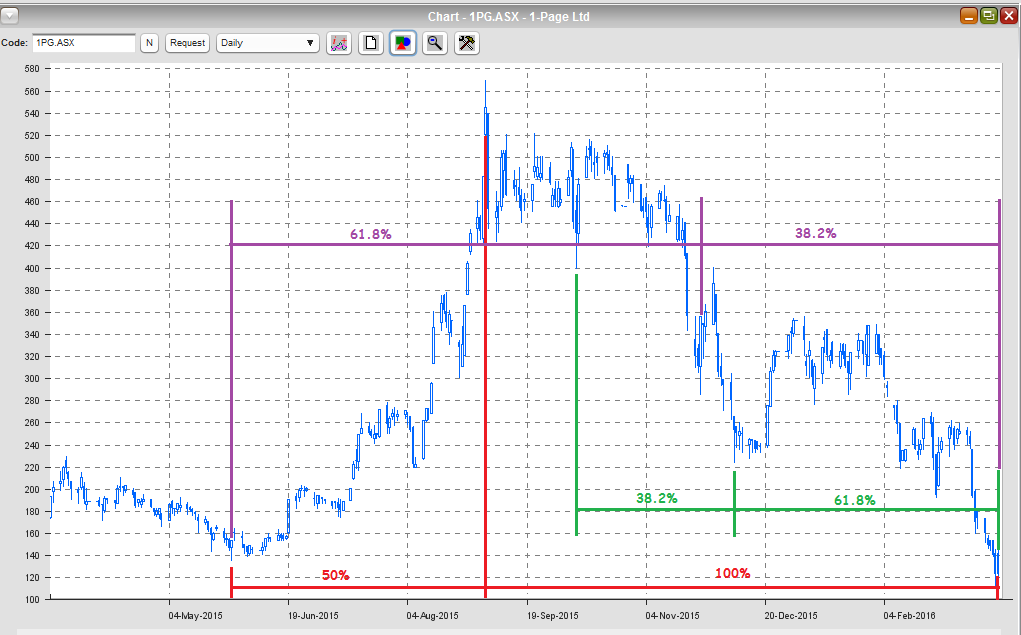
Task: Click the 04-May-2015 date axis label
Action: click(195, 615)
